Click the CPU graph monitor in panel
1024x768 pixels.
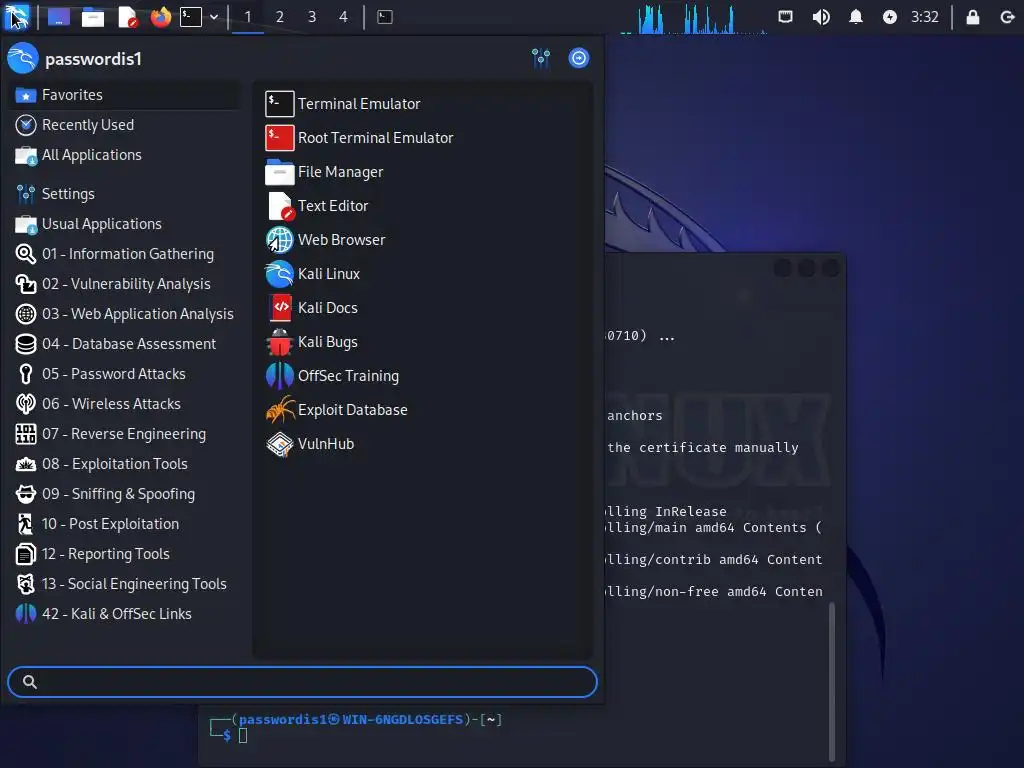point(694,18)
